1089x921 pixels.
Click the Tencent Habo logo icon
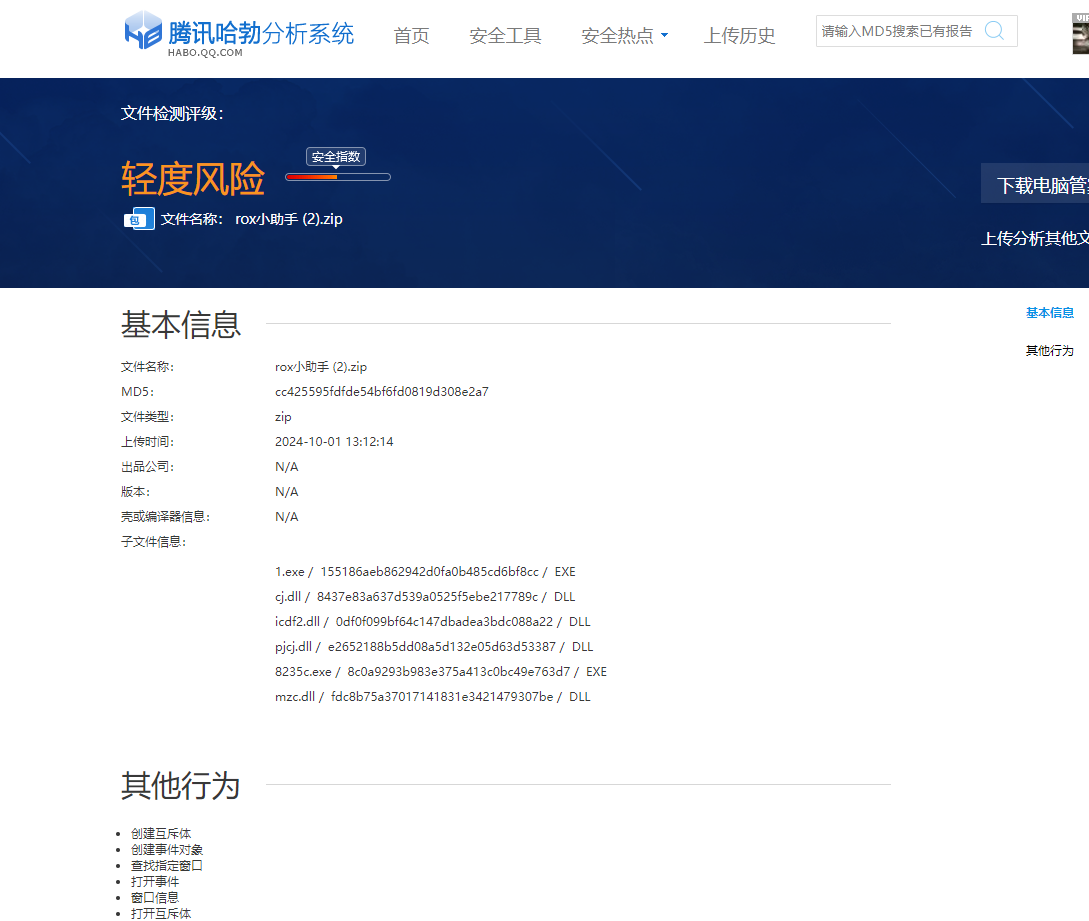point(143,31)
